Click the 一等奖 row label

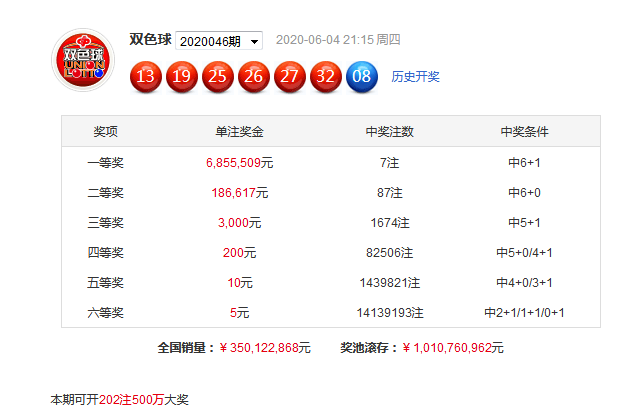point(106,163)
